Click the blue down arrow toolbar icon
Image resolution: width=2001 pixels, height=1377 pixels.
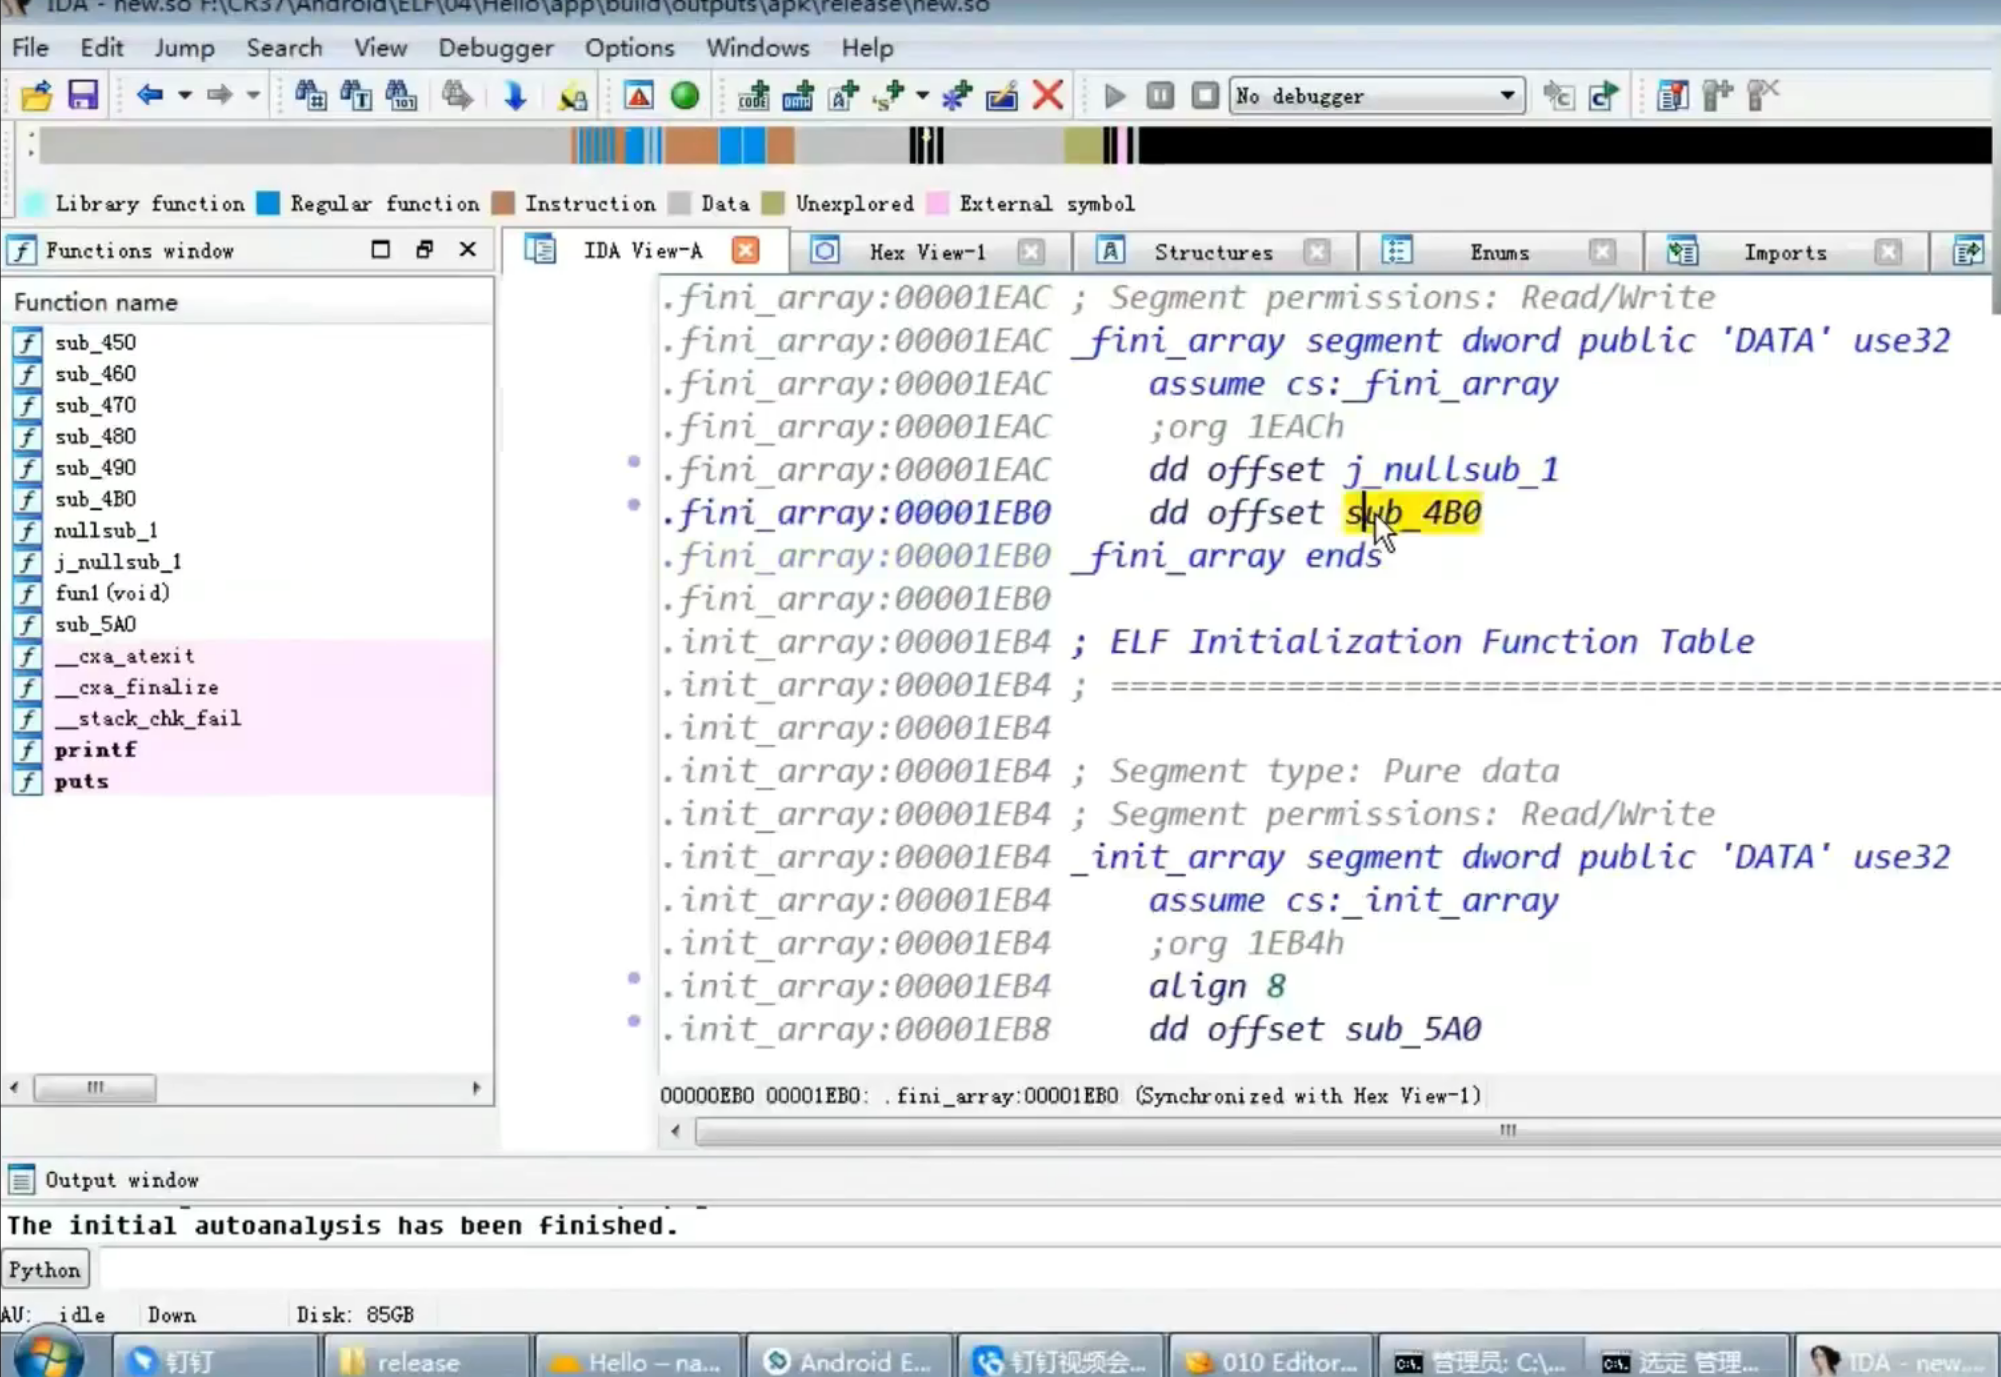pyautogui.click(x=515, y=96)
